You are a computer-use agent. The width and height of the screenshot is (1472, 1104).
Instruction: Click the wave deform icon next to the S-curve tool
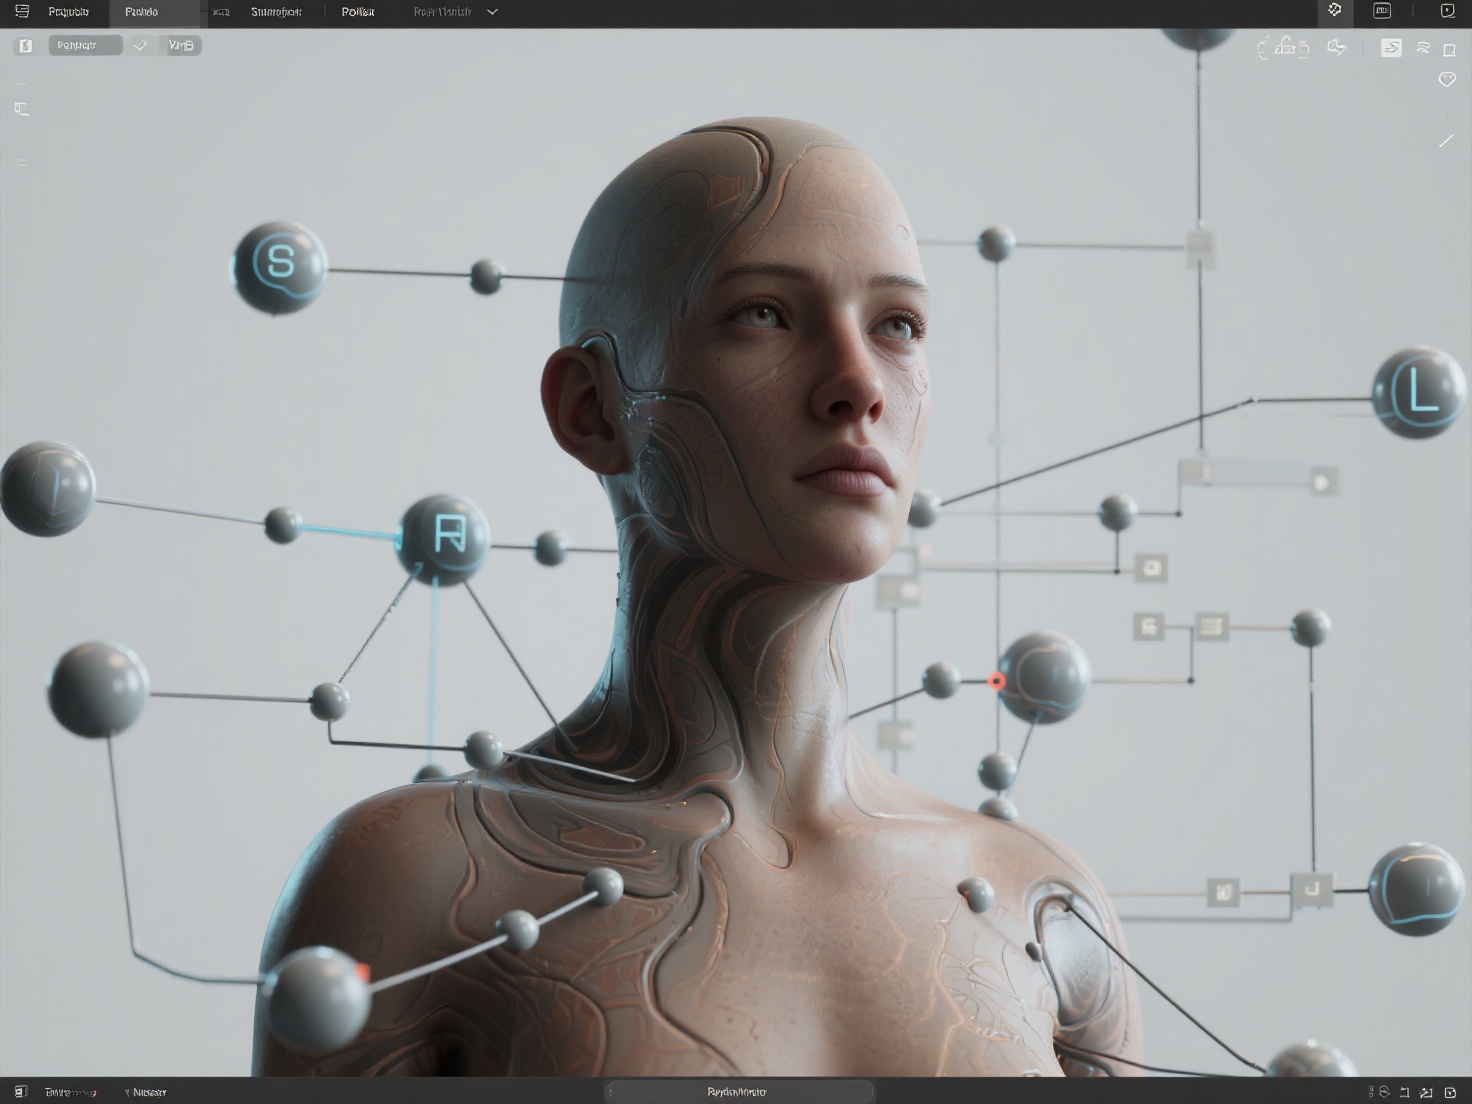(x=1424, y=47)
